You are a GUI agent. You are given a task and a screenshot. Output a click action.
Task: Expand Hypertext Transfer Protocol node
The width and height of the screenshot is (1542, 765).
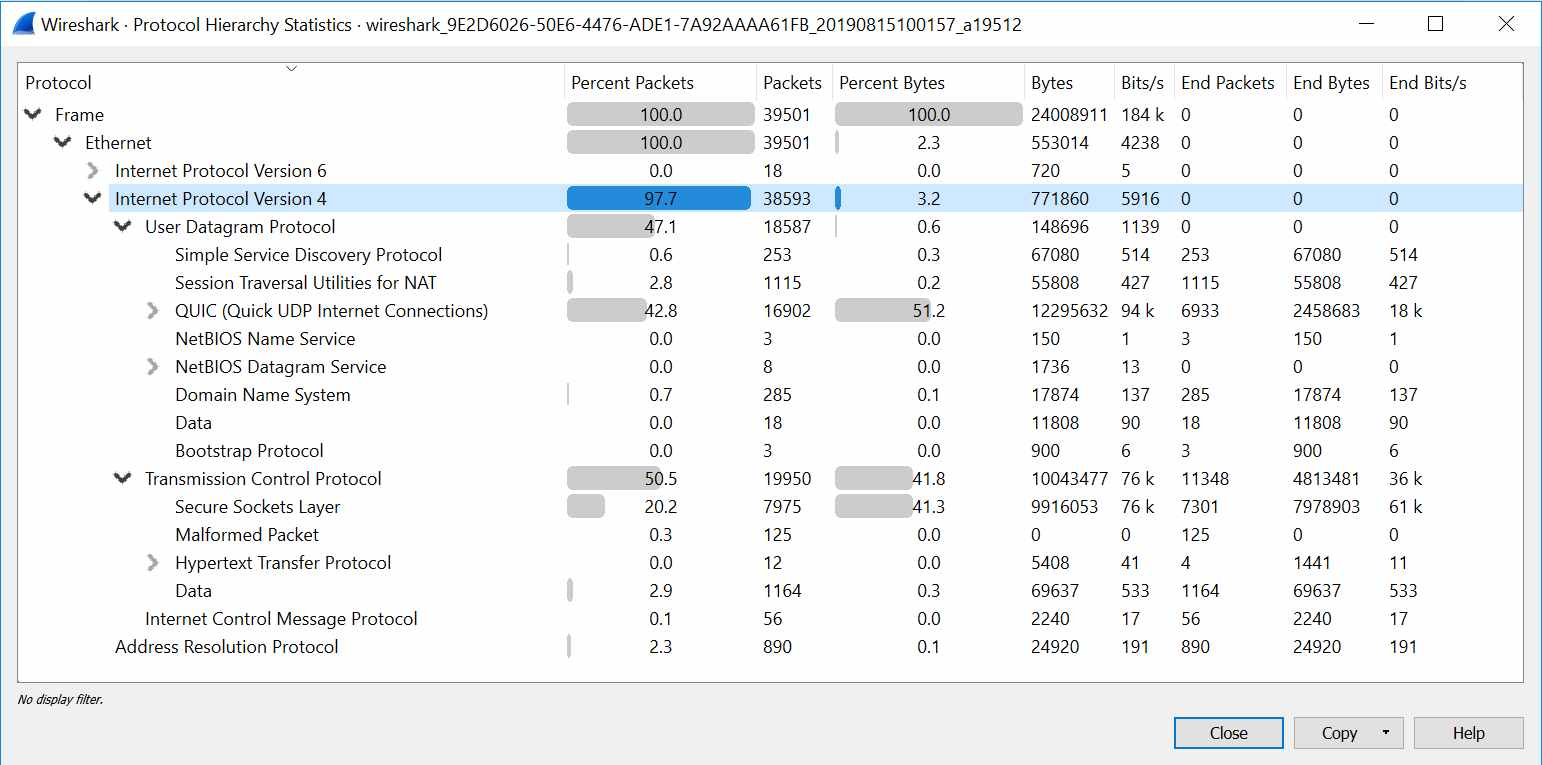[153, 563]
